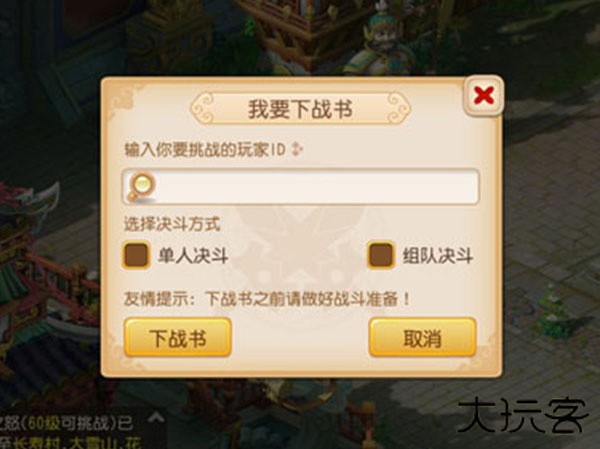Screen dimensions: 600x449
Task: Click the 大玩家 watermark logo
Action: tap(523, 416)
